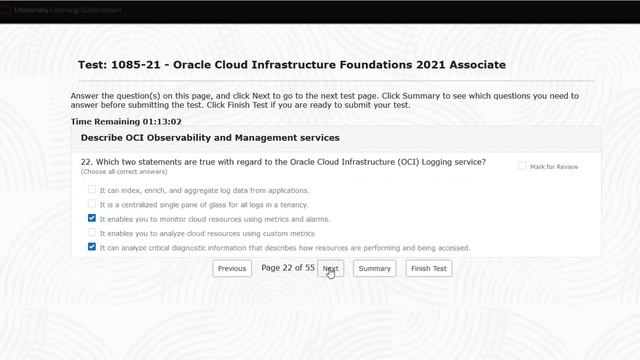The height and width of the screenshot is (360, 640).
Task: Click '(Choose all correct answers)' note
Action: pyautogui.click(x=124, y=172)
